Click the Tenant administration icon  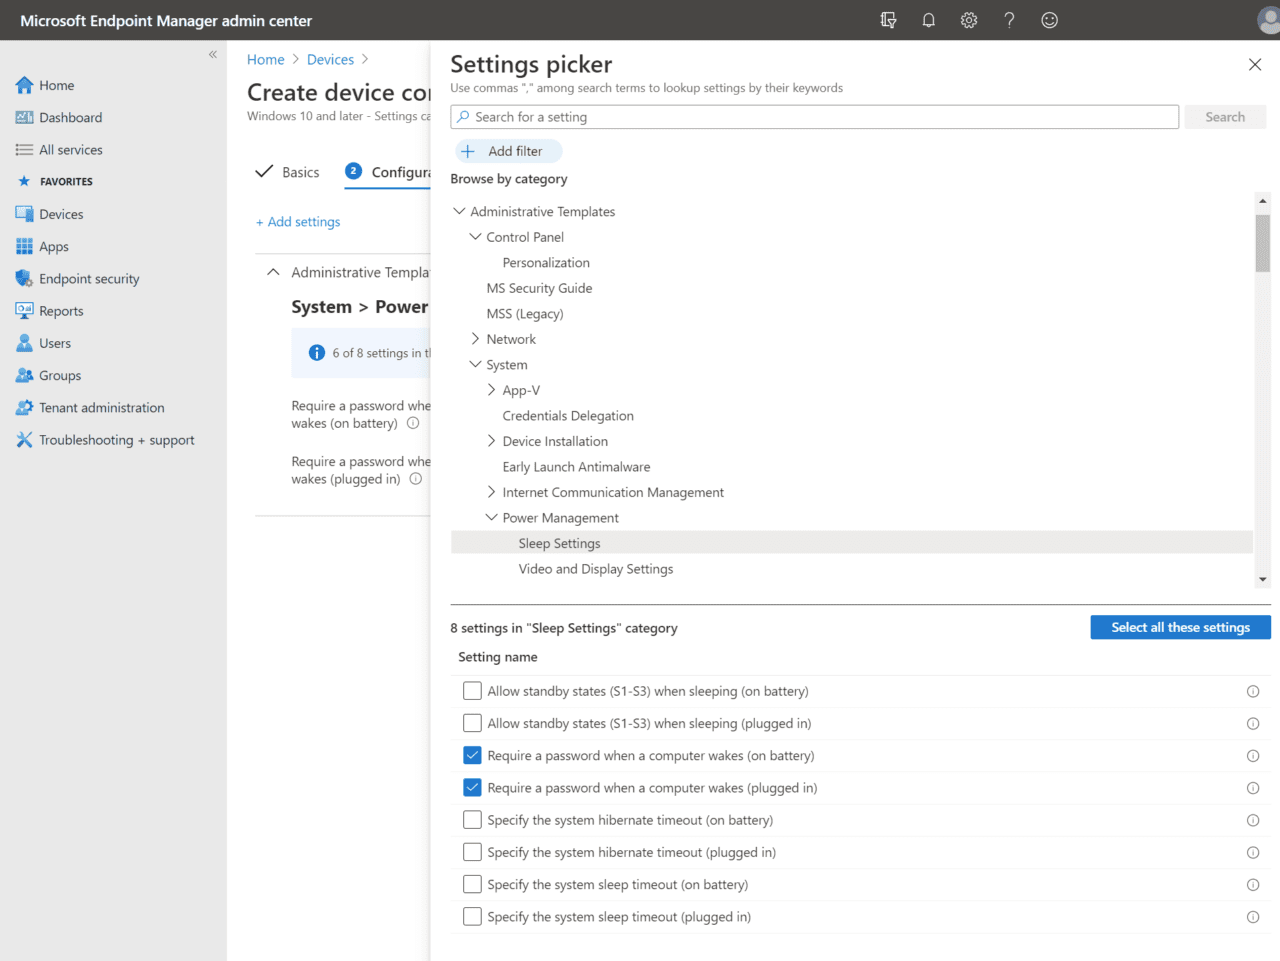[24, 407]
